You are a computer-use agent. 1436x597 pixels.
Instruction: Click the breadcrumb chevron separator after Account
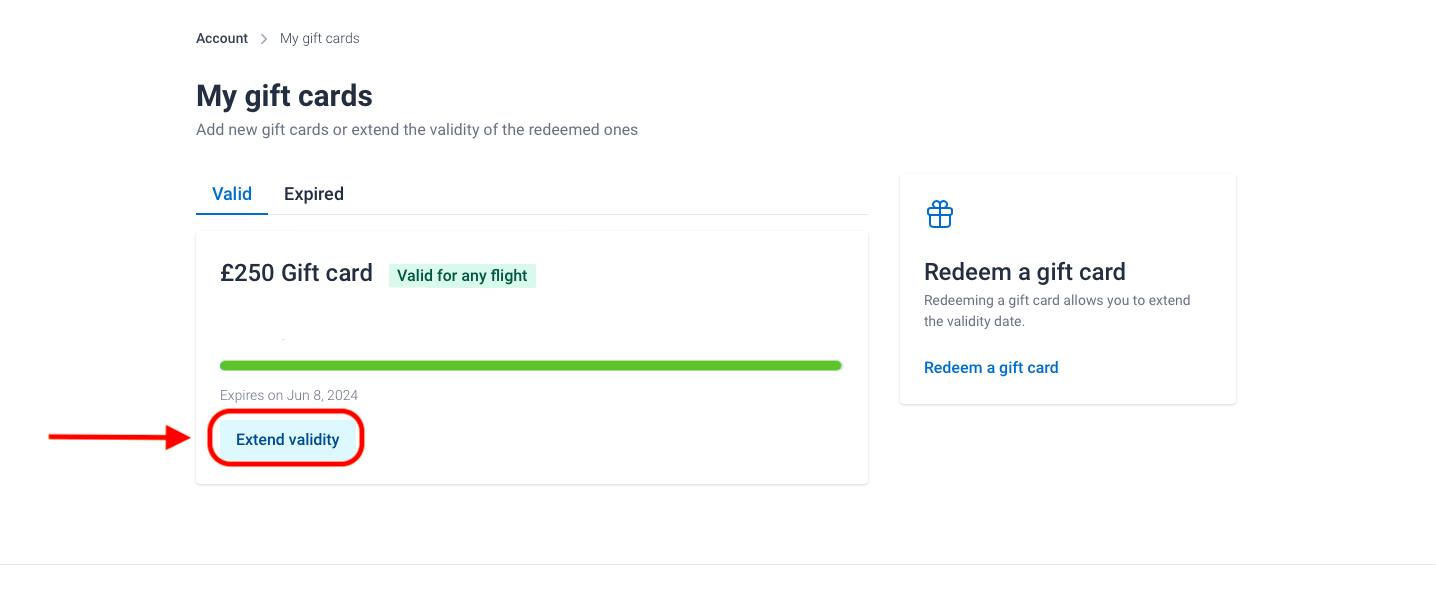pos(264,39)
